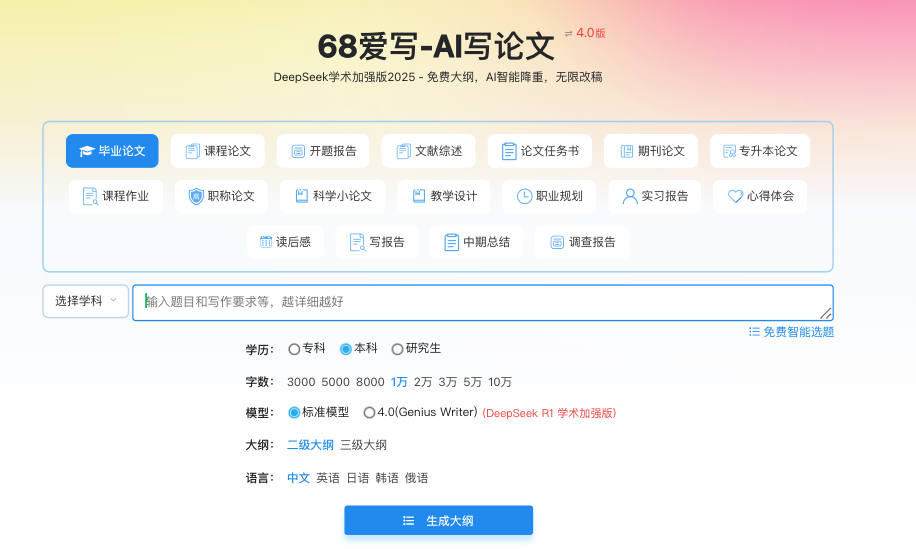Open the 免费智能选题 link

click(792, 332)
